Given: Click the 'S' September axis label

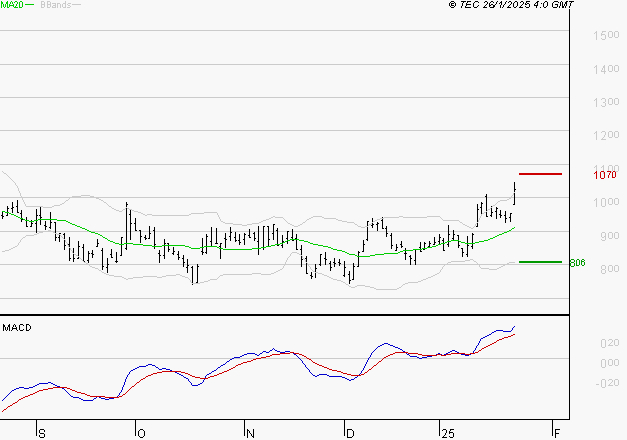Looking at the screenshot, I should [x=41, y=433].
